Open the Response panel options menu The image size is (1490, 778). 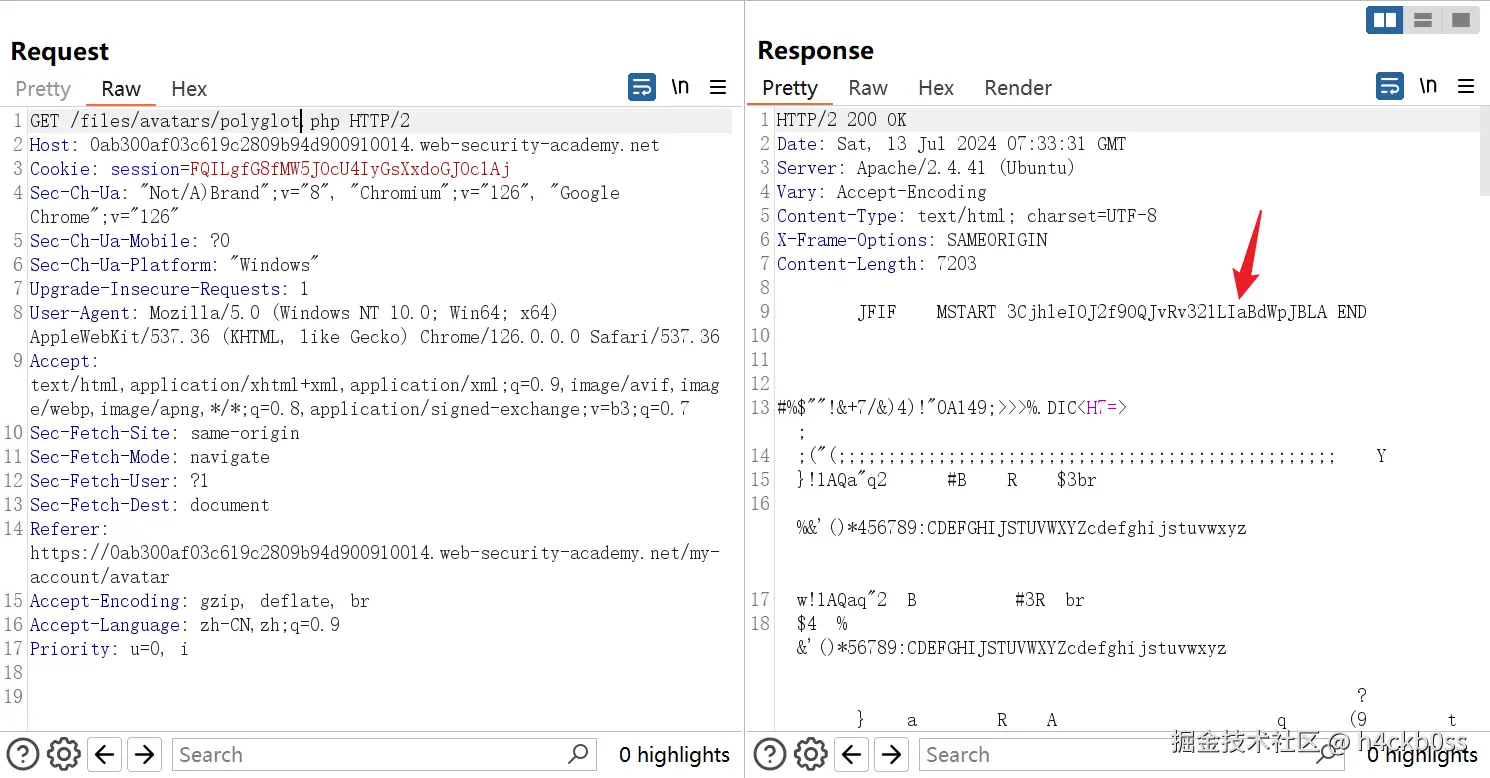point(1466,87)
